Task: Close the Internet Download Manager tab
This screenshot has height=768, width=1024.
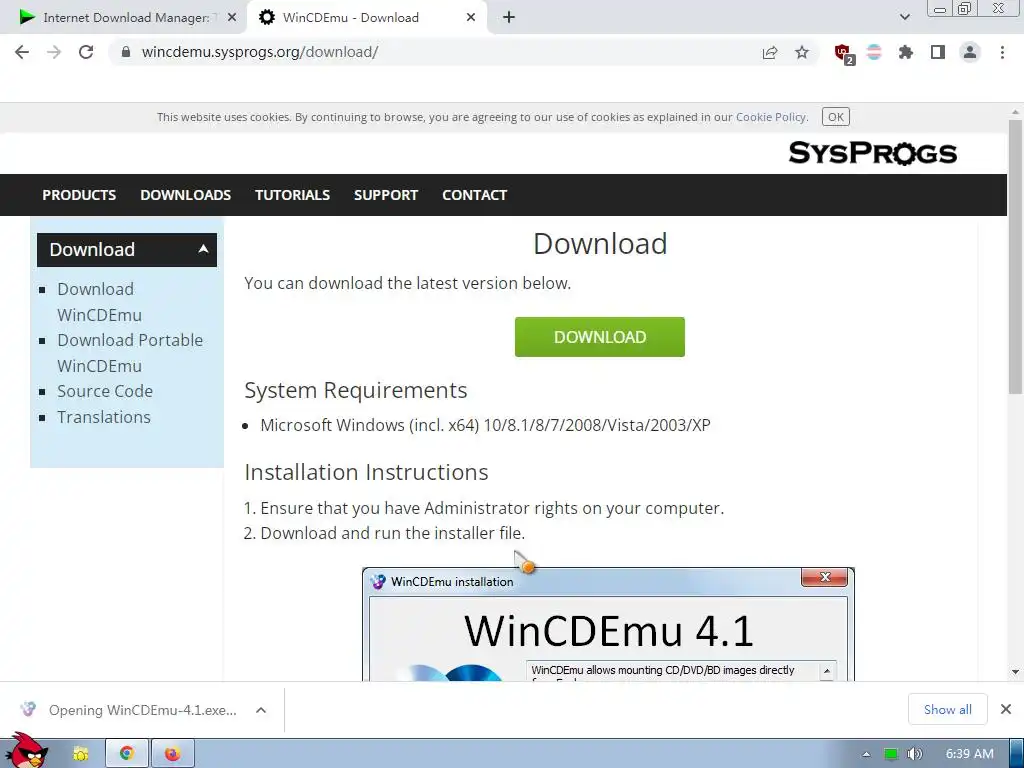Action: tap(232, 18)
